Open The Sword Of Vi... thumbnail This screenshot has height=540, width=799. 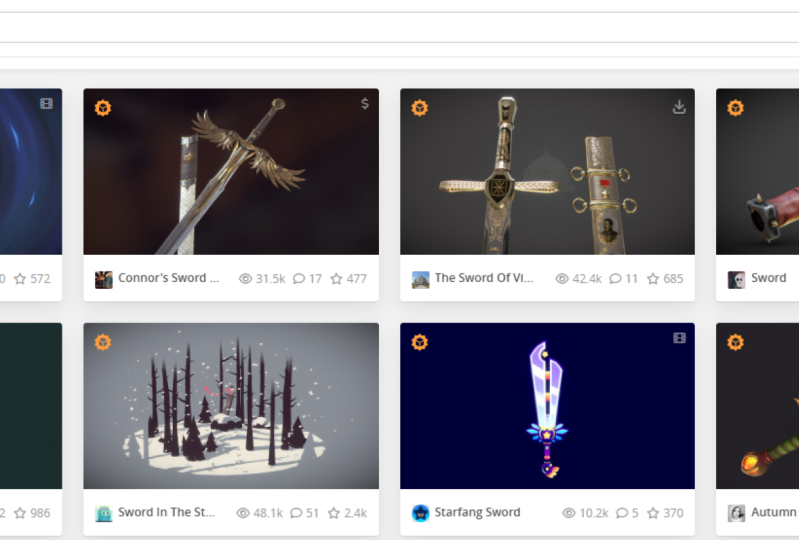[x=547, y=172]
